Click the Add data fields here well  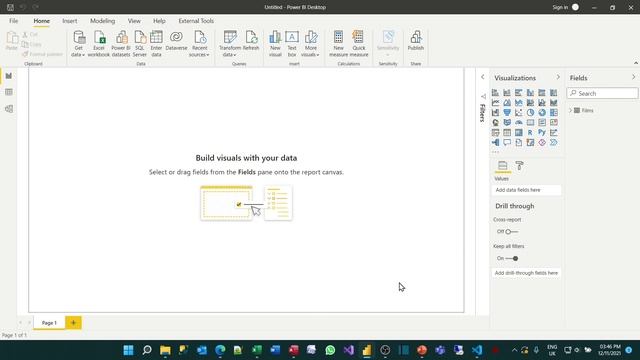coord(526,190)
